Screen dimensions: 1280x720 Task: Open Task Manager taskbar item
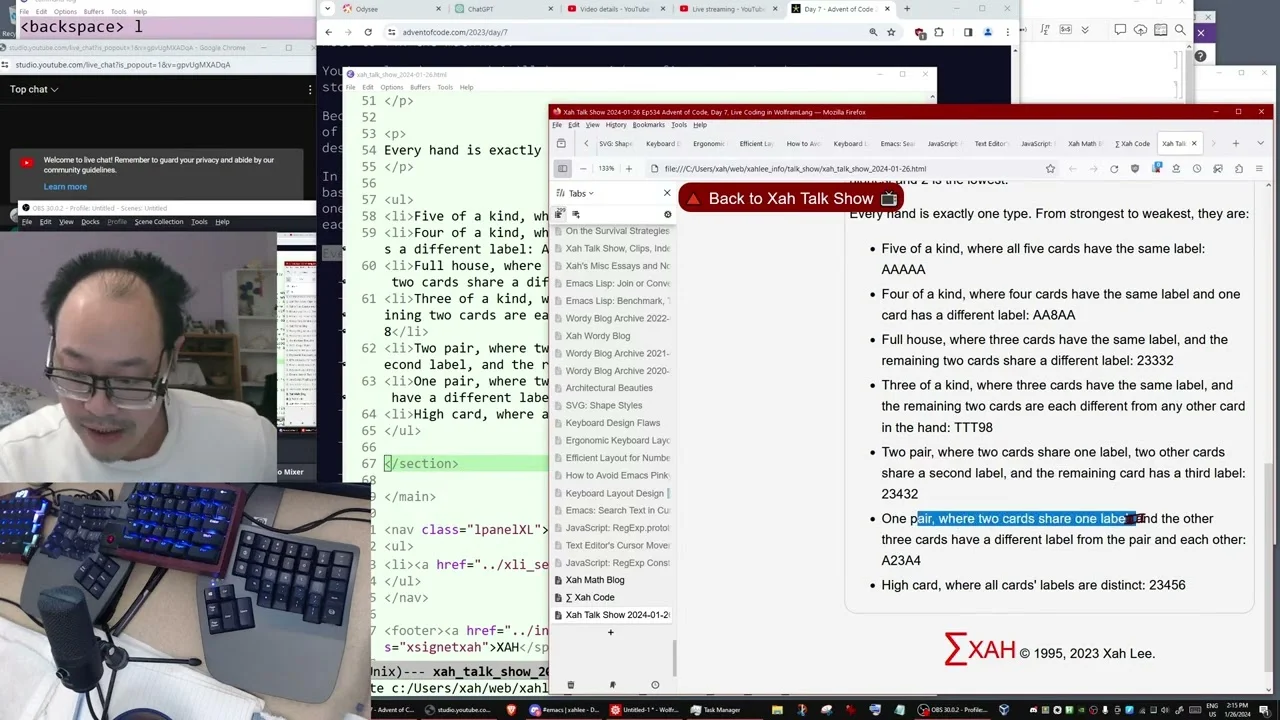tap(715, 710)
